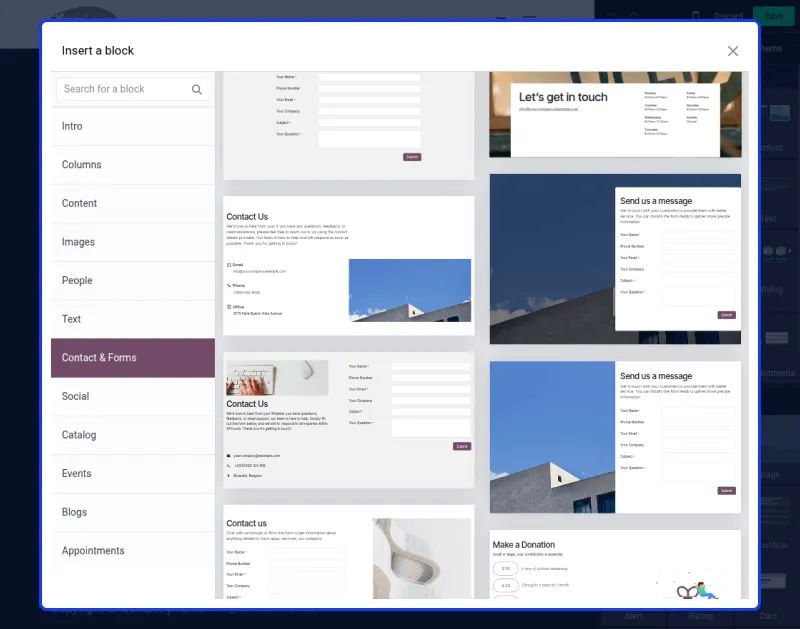The image size is (800, 629).
Task: Go to the Social category
Action: click(x=132, y=397)
